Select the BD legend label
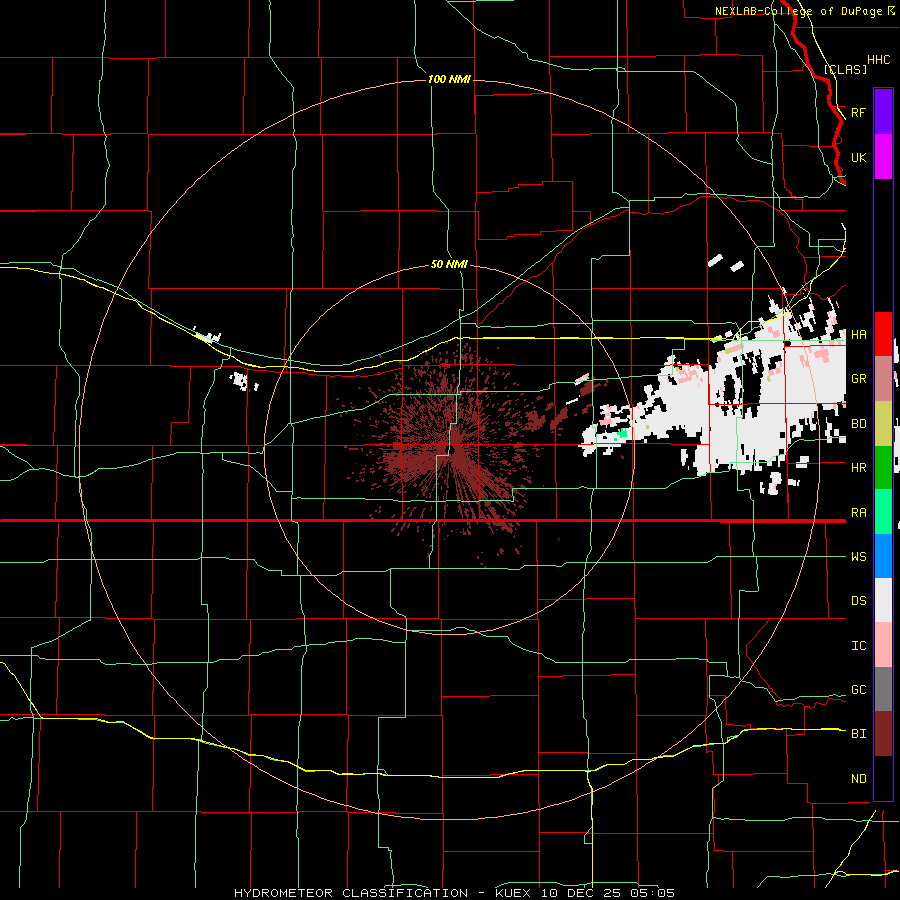Image resolution: width=900 pixels, height=900 pixels. tap(858, 424)
